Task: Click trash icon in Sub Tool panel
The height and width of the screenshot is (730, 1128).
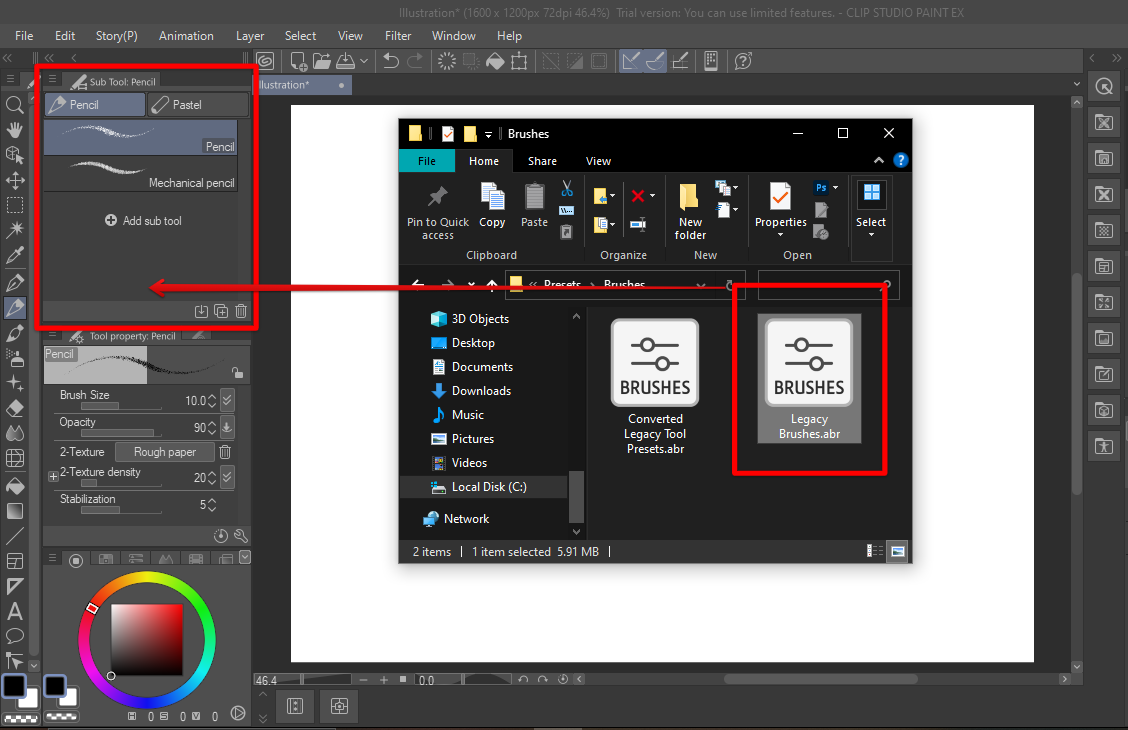Action: [241, 312]
